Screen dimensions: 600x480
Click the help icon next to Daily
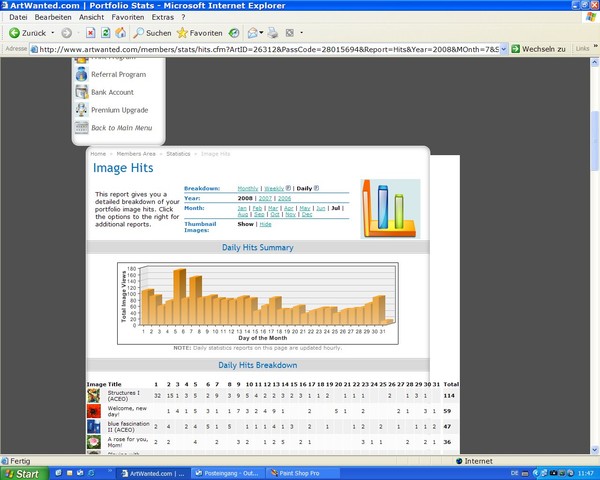click(x=316, y=188)
